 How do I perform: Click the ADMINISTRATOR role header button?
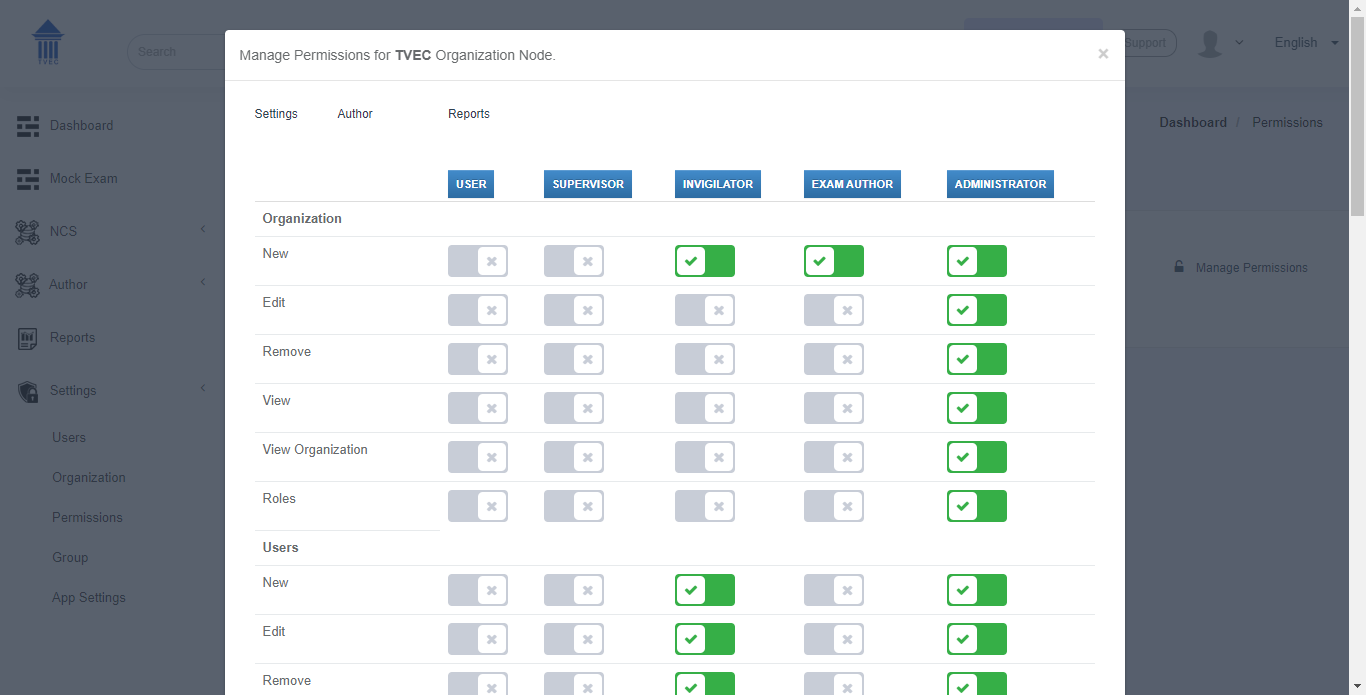[1000, 184]
